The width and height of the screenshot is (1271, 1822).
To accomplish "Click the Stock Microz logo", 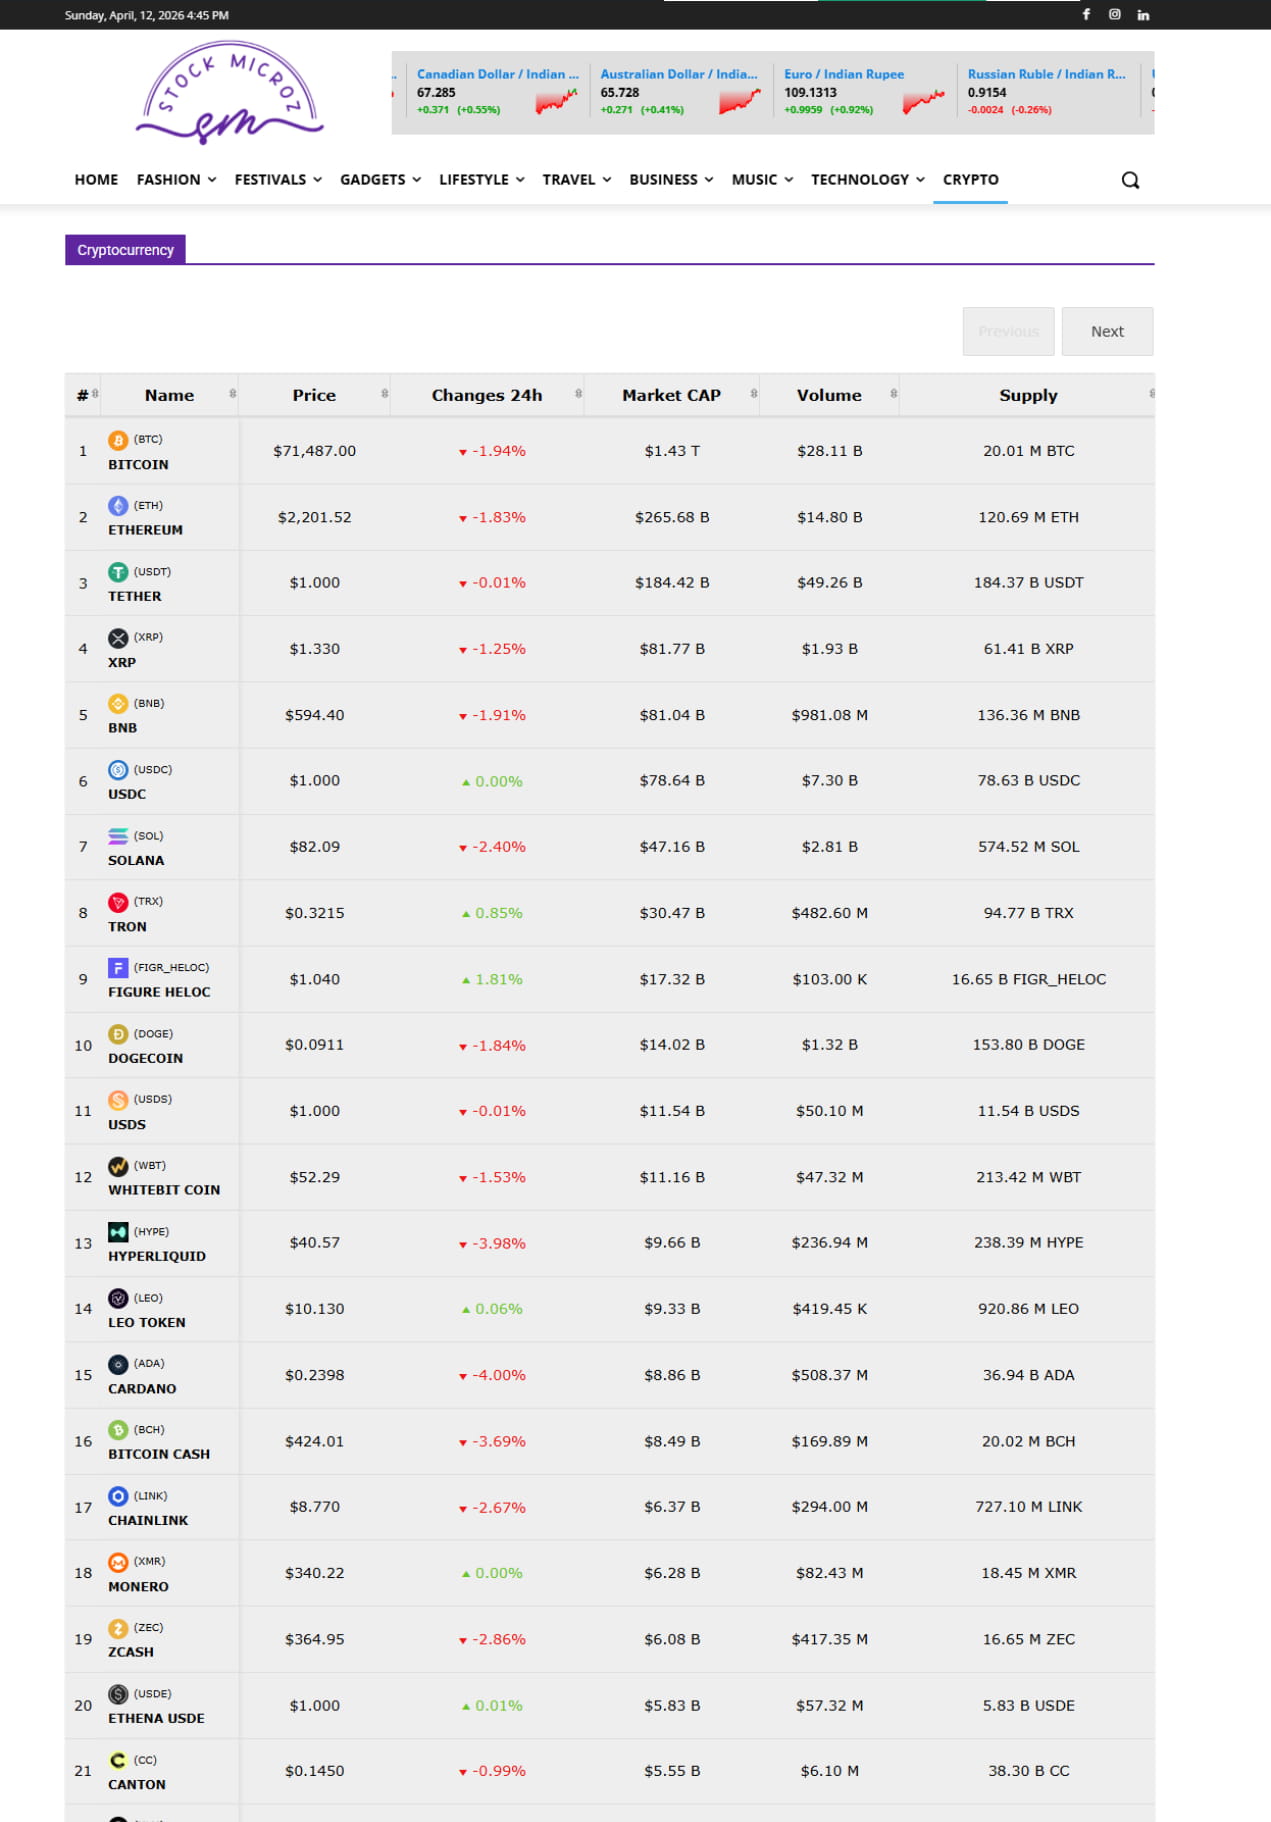I will [x=229, y=92].
